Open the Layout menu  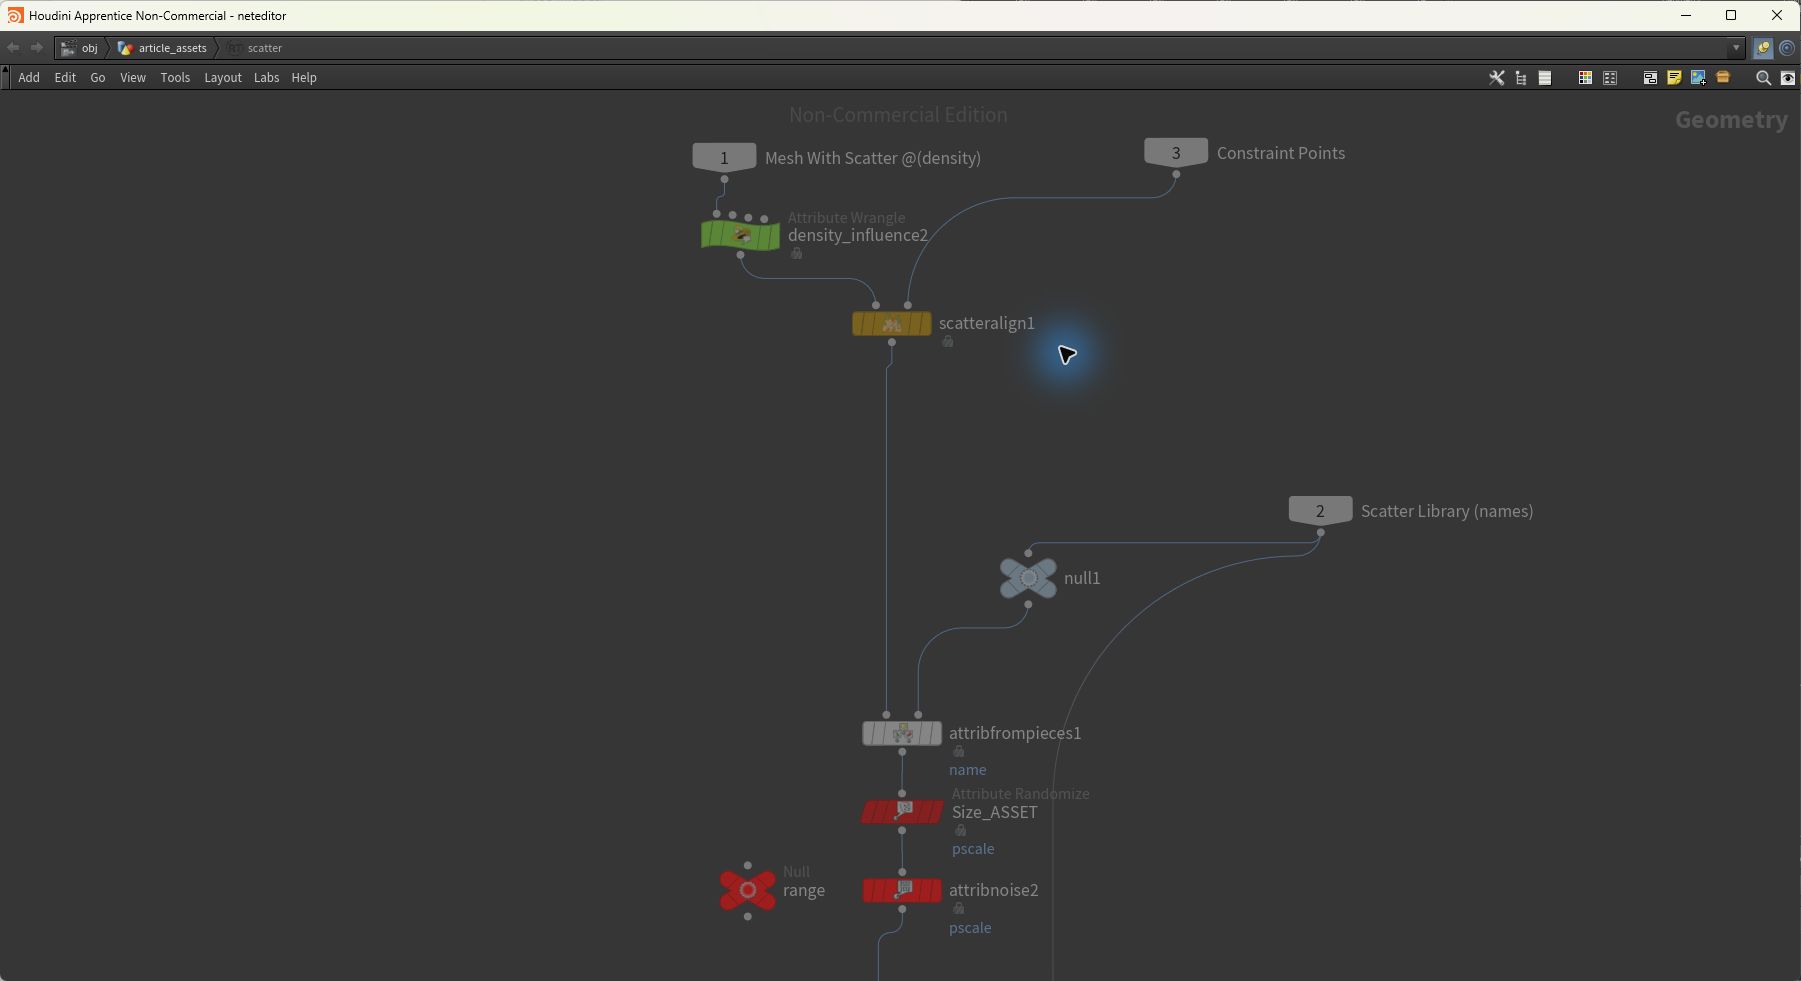(x=223, y=78)
